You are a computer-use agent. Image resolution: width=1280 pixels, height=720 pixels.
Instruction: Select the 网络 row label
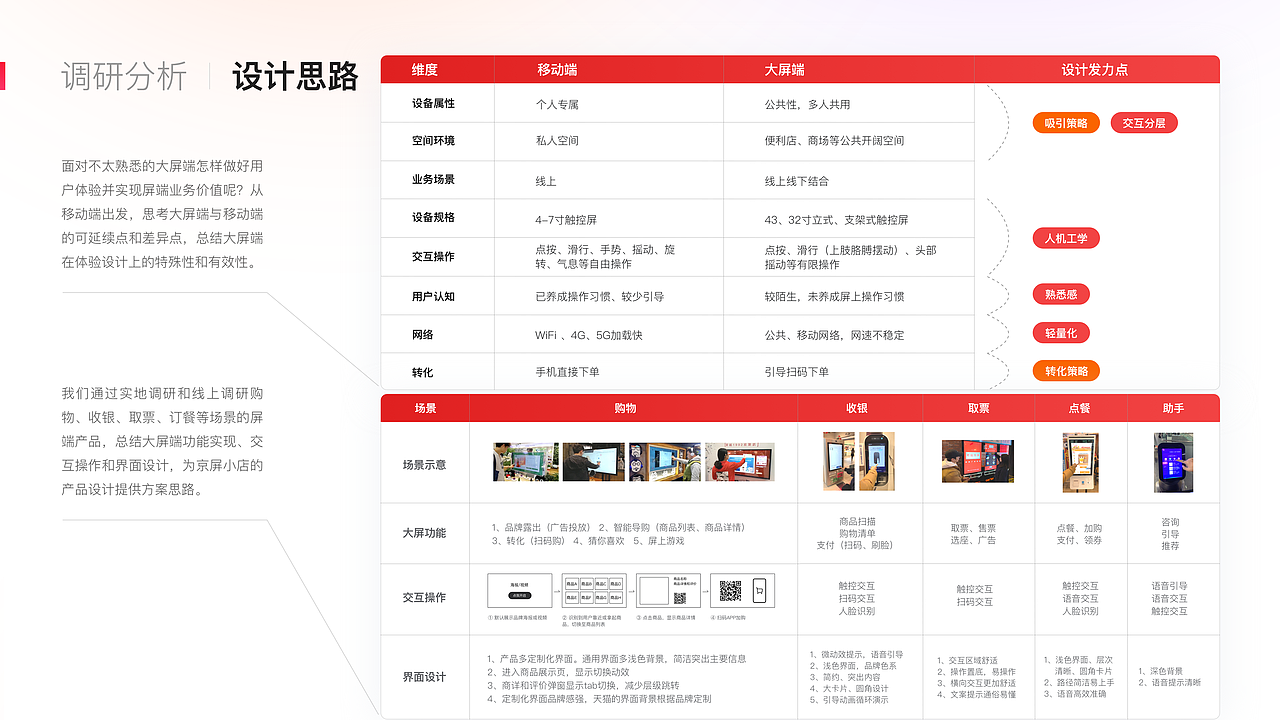click(x=422, y=335)
